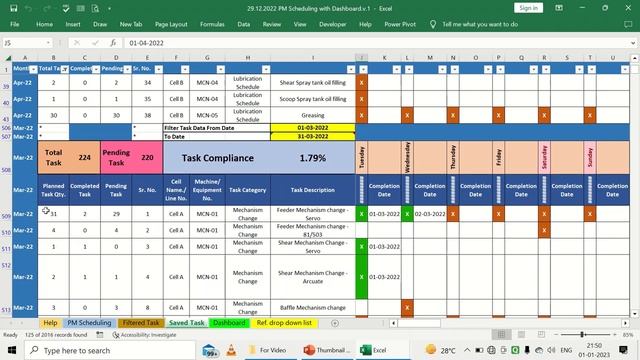Click the macro recording icon in status bar
This screenshot has height=360, width=640.
tap(100, 335)
